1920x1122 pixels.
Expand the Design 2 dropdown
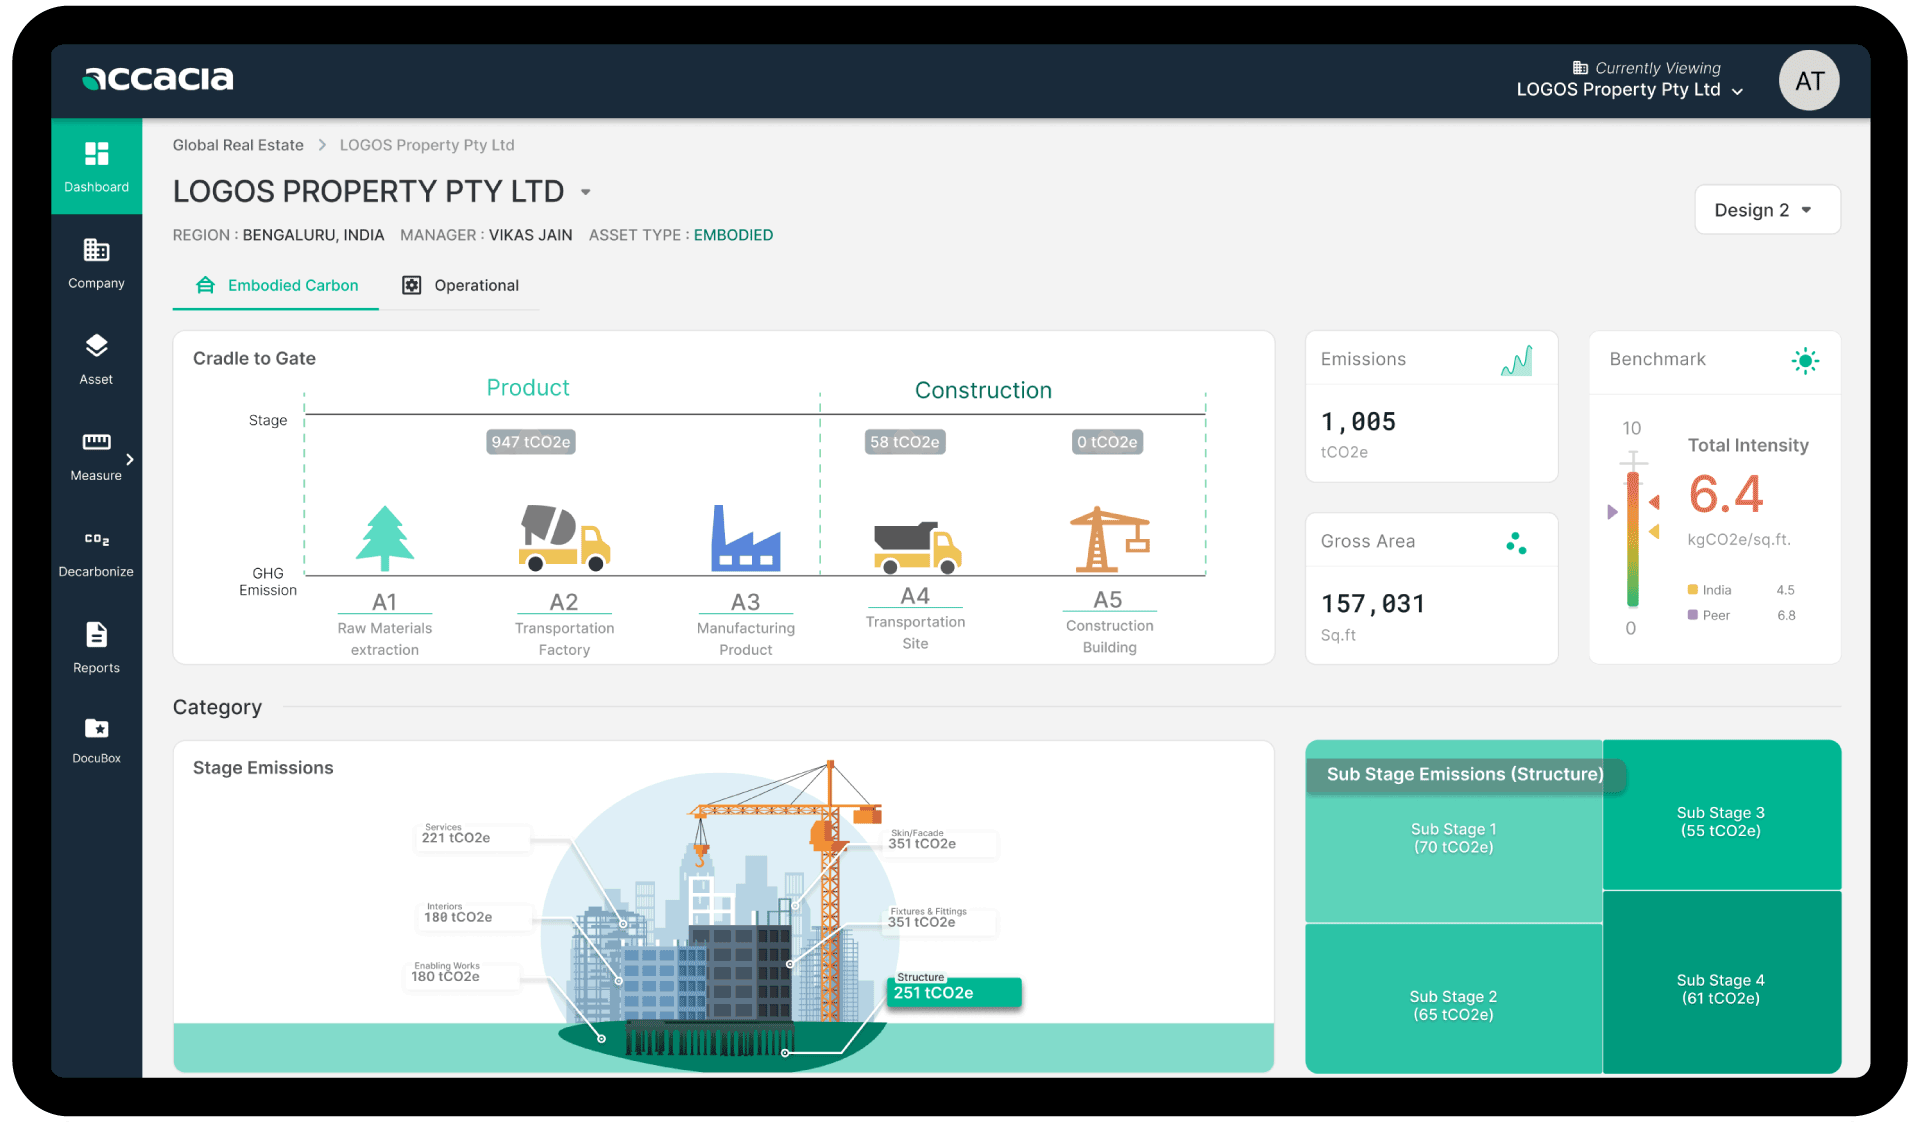pos(1767,210)
